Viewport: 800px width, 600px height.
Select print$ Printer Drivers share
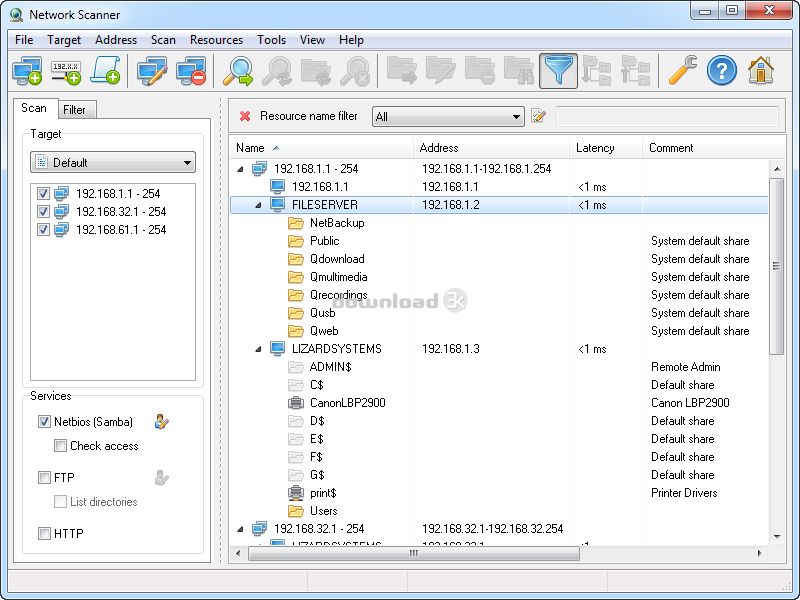click(313, 493)
